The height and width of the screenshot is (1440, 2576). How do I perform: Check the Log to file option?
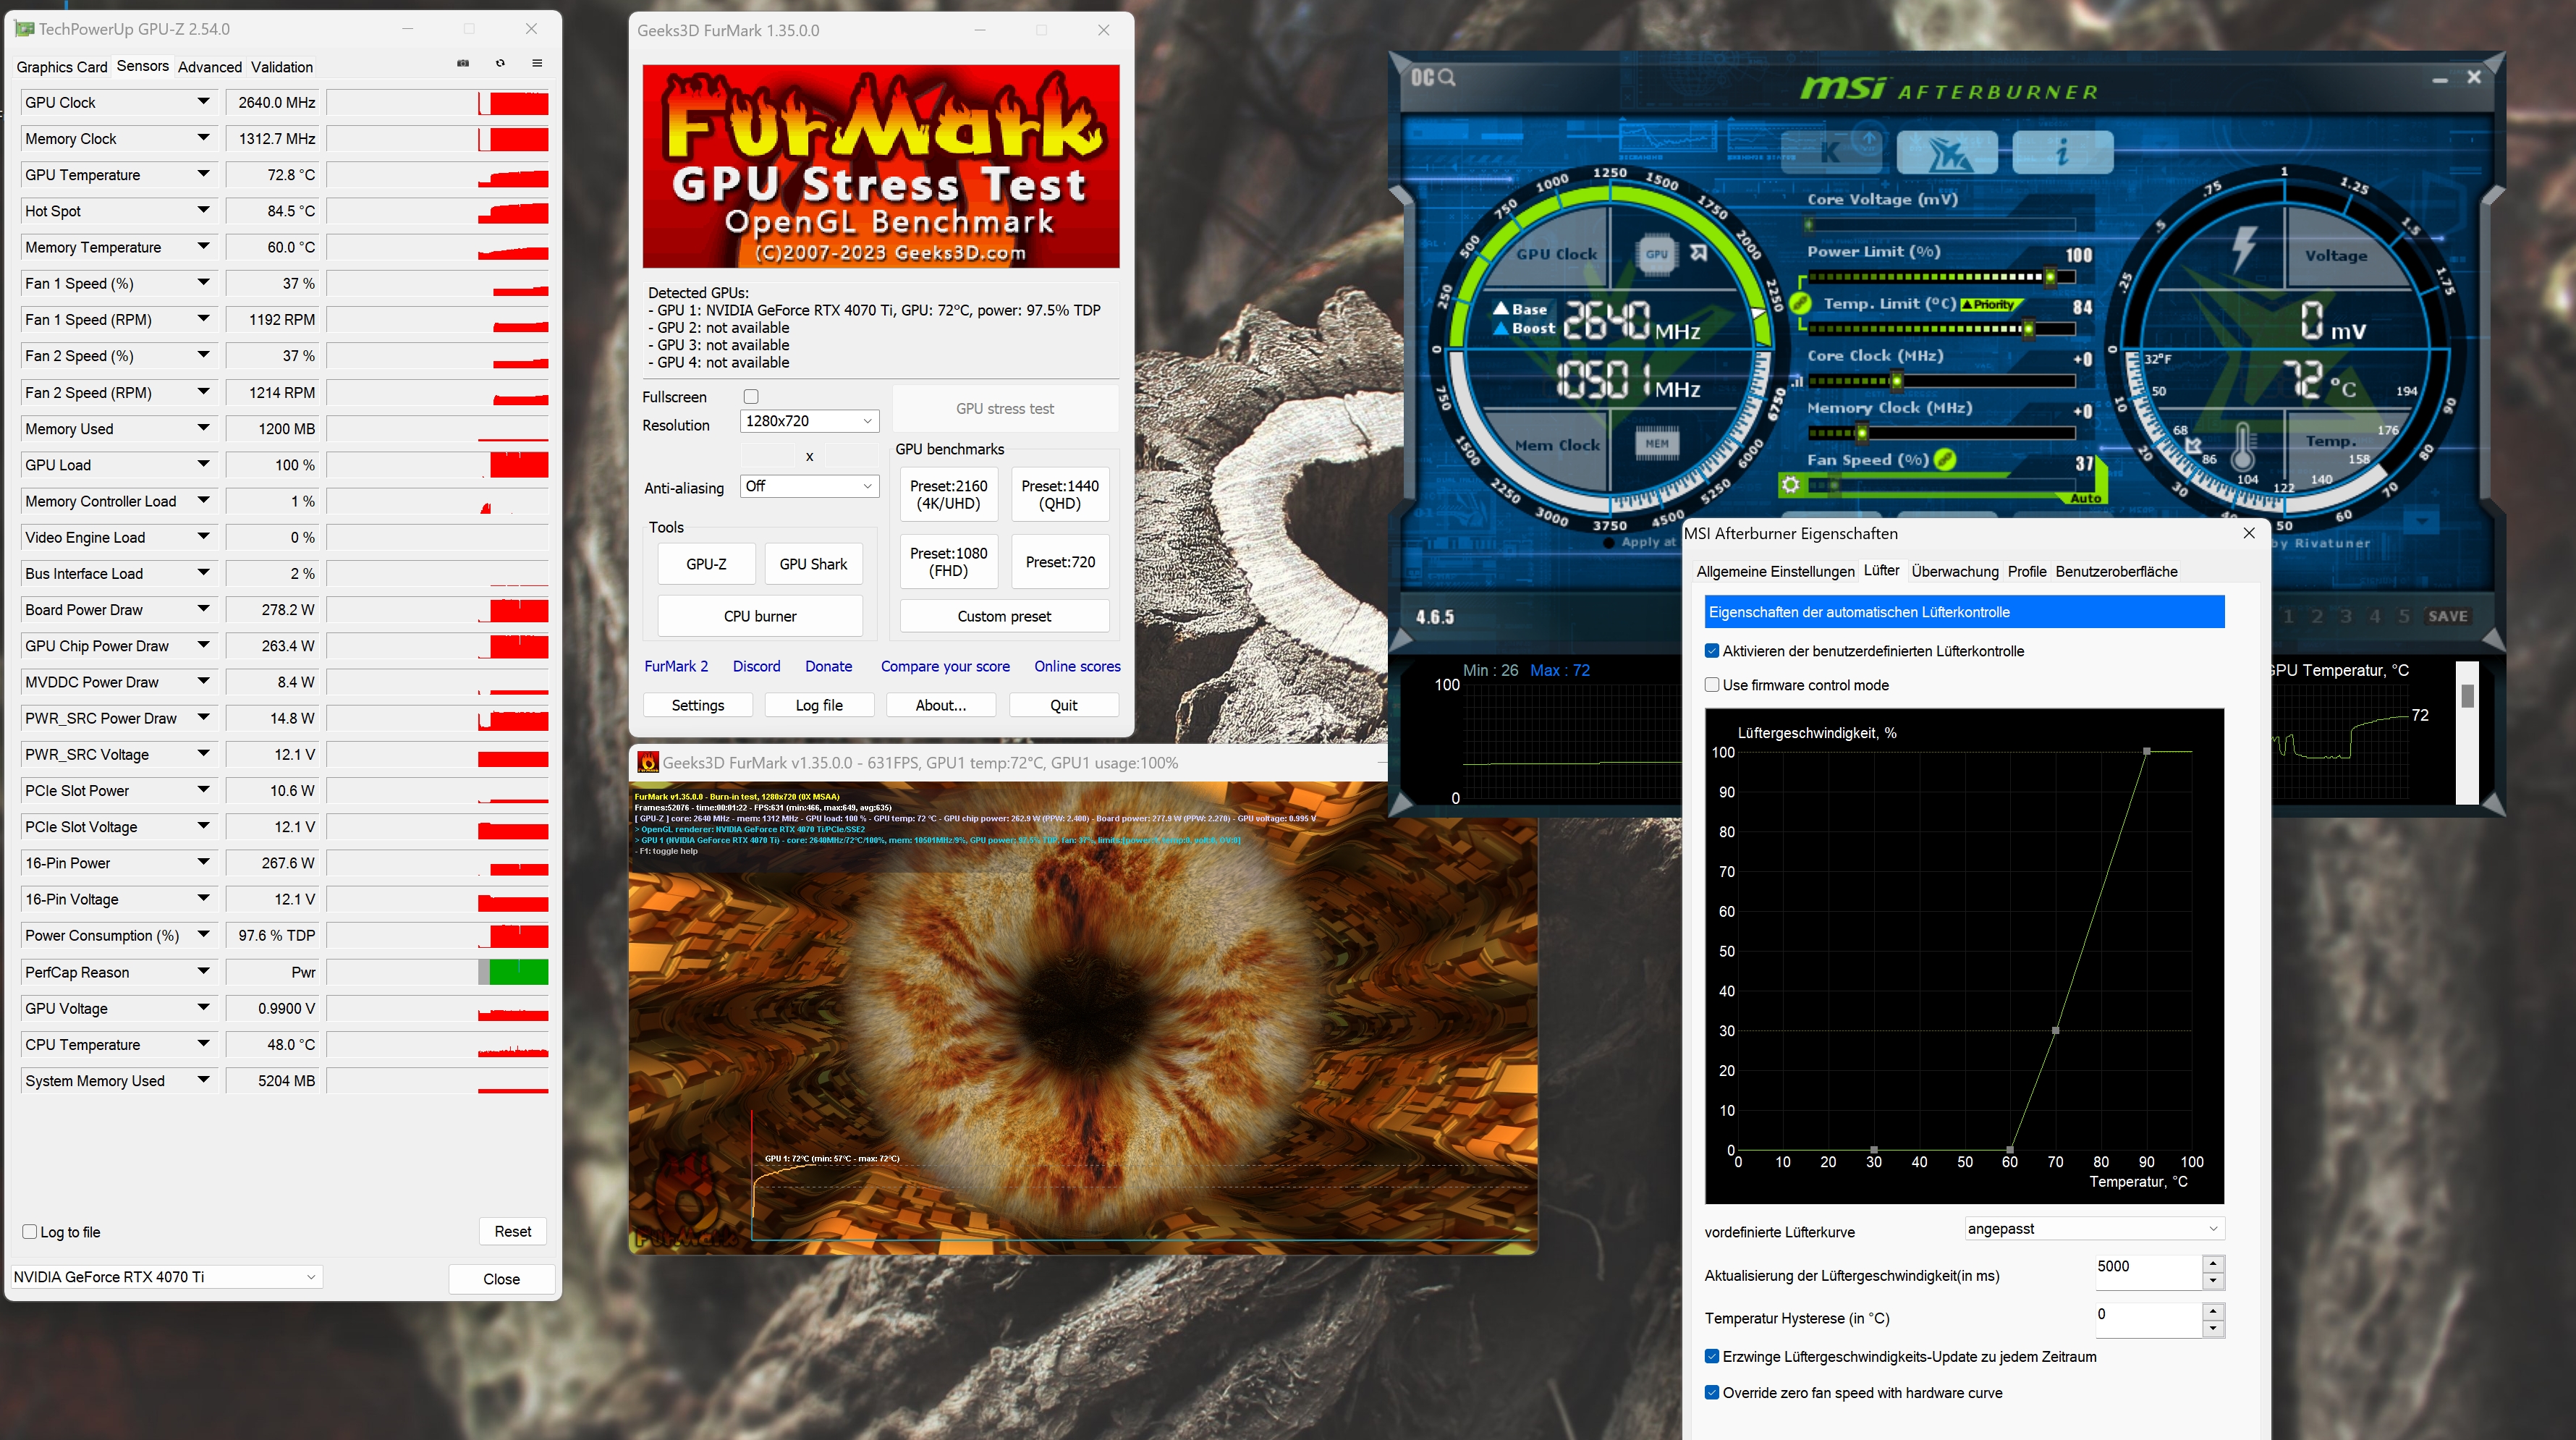pyautogui.click(x=30, y=1232)
